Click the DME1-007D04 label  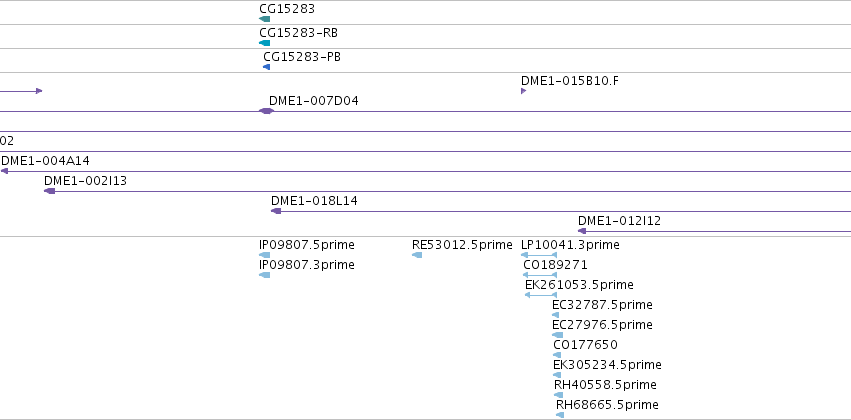click(314, 101)
